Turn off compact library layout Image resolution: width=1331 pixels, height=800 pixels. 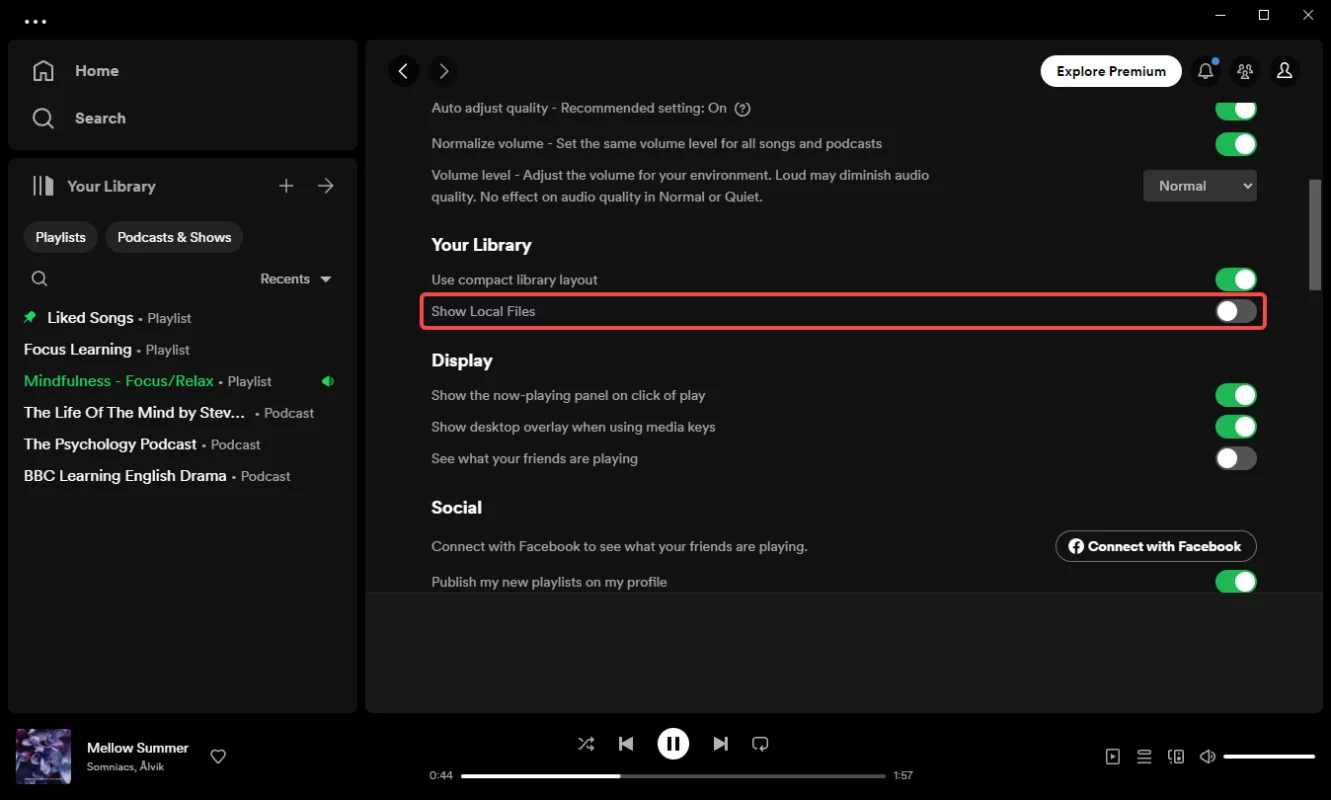pos(1235,280)
